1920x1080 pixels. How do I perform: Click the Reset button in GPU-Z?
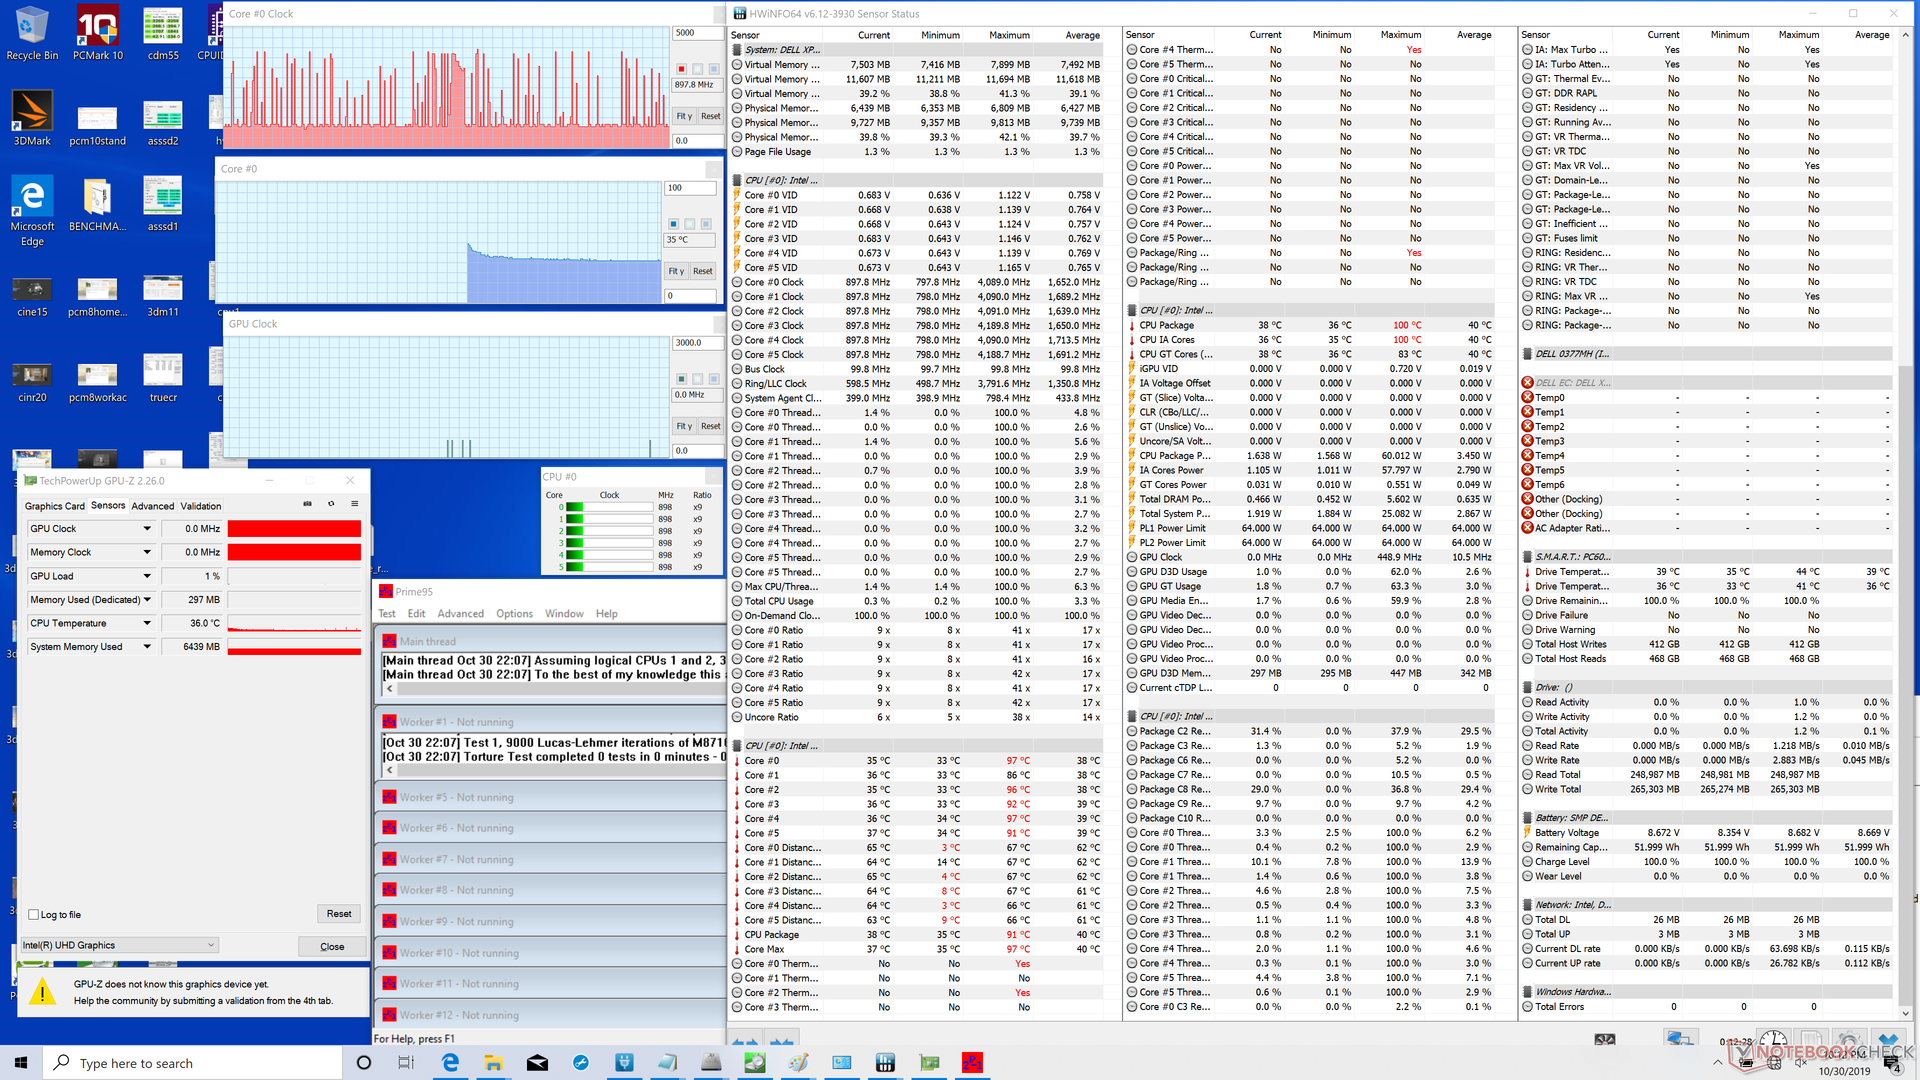coord(339,914)
